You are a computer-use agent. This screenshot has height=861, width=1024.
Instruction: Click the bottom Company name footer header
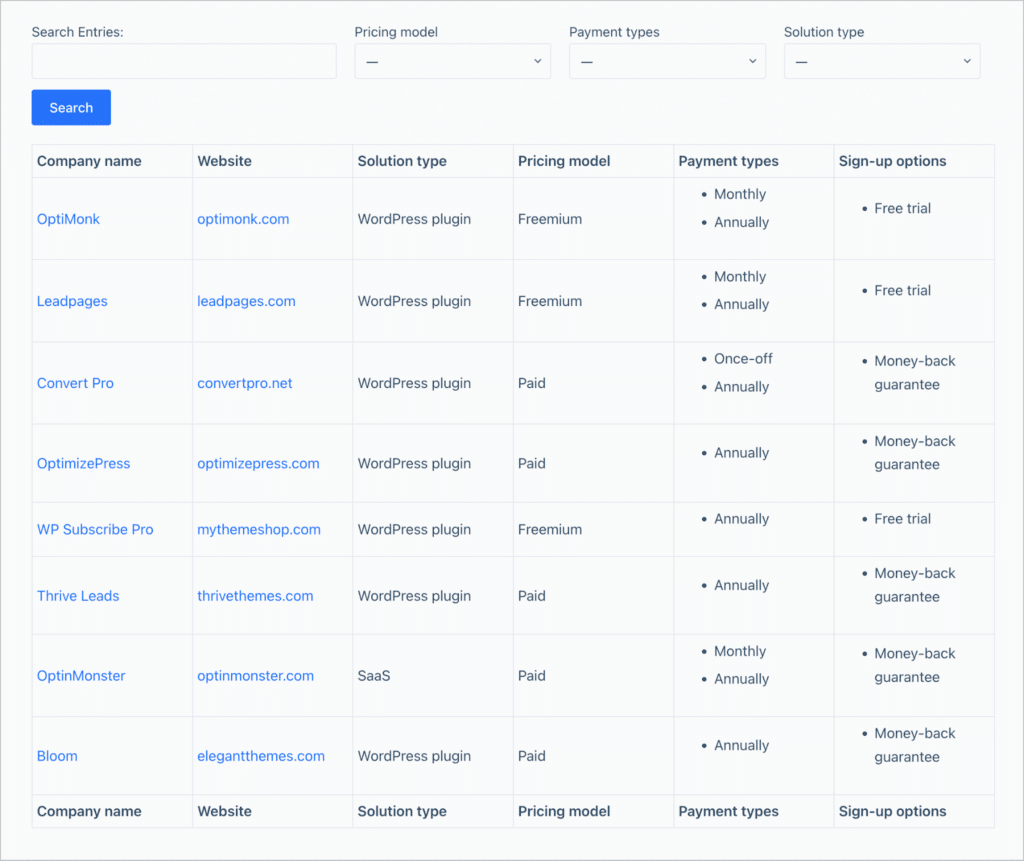89,811
